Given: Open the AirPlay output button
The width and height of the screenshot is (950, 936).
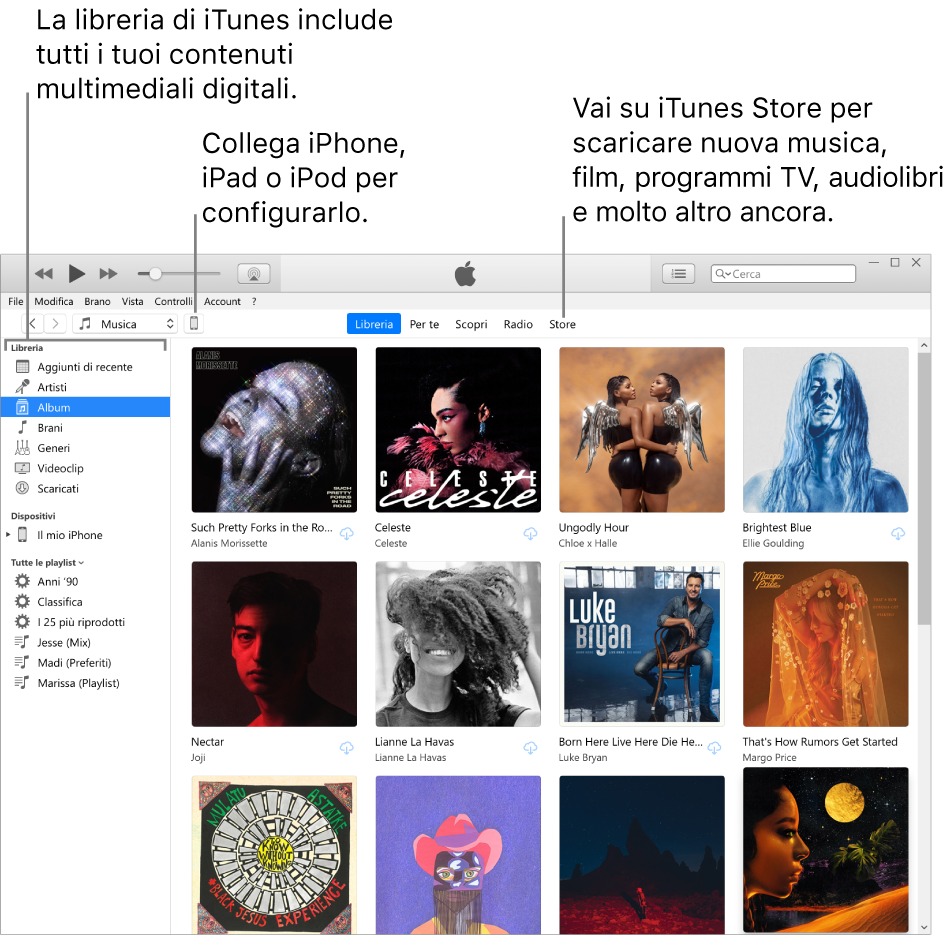Looking at the screenshot, I should pos(254,274).
